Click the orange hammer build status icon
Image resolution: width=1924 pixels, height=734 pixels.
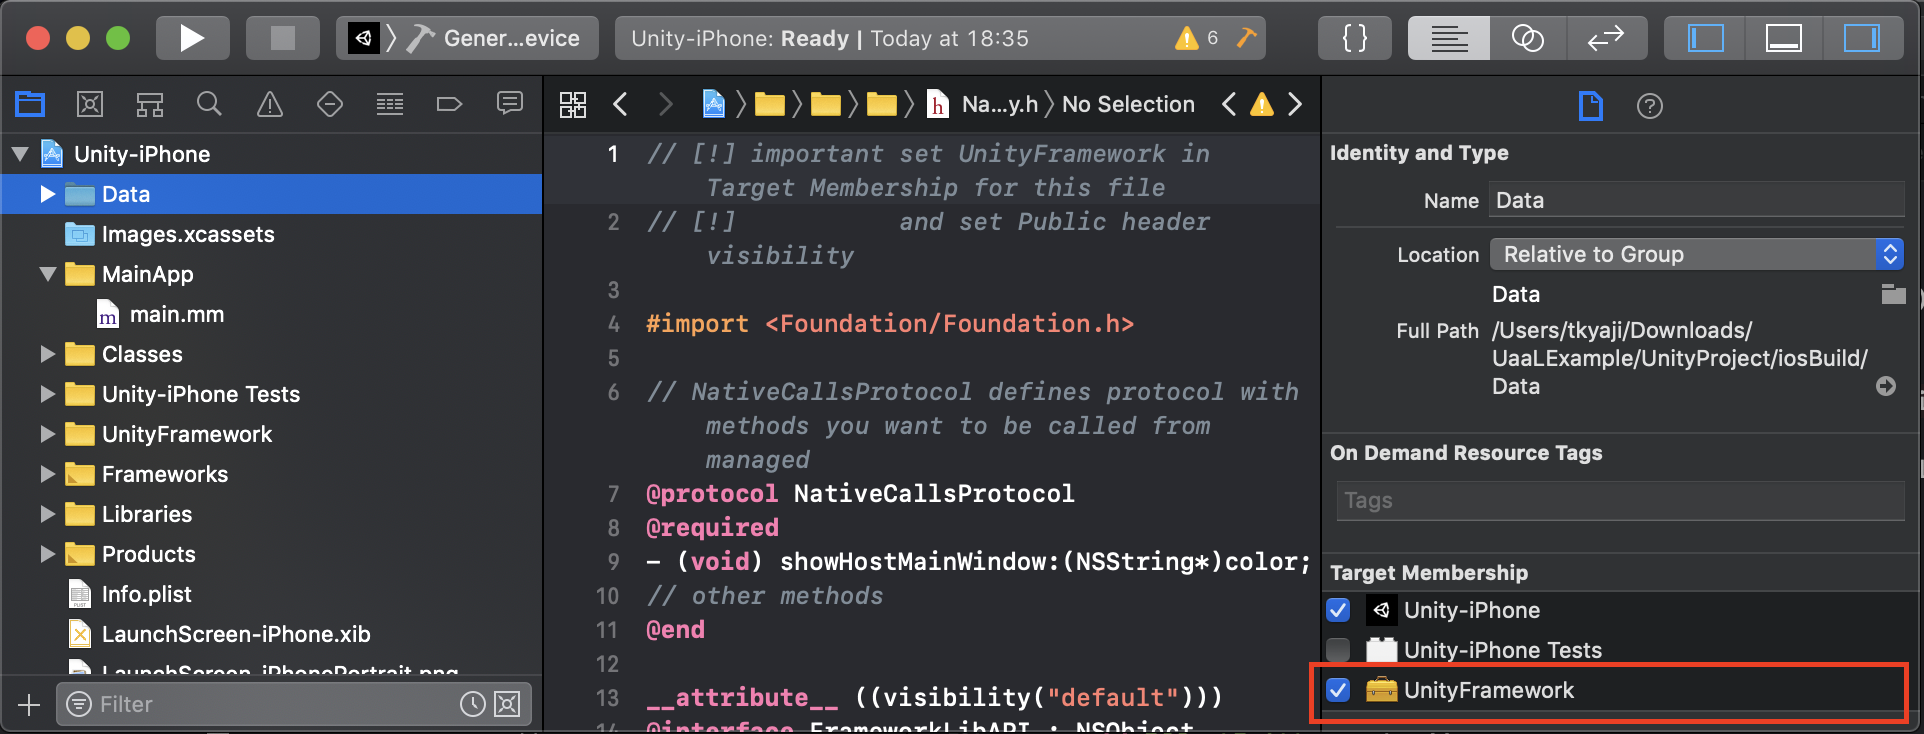coord(1246,38)
